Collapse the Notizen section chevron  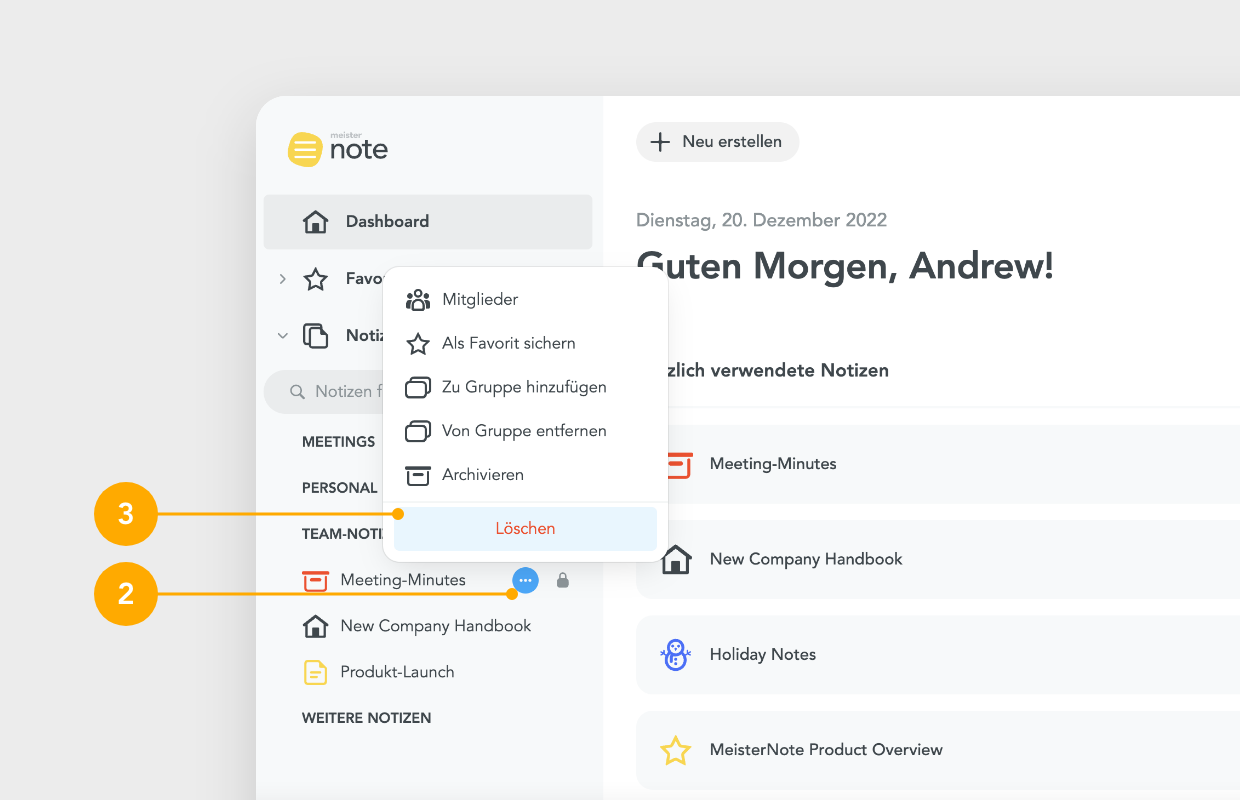point(282,336)
